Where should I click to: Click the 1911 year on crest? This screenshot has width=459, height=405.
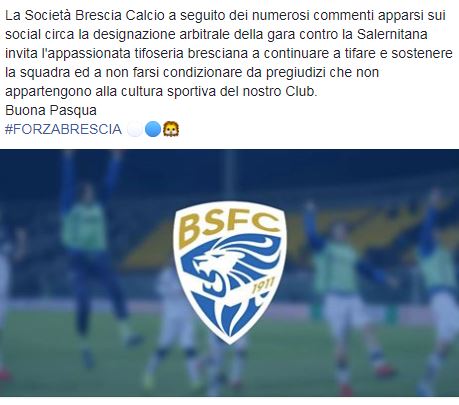pos(263,286)
